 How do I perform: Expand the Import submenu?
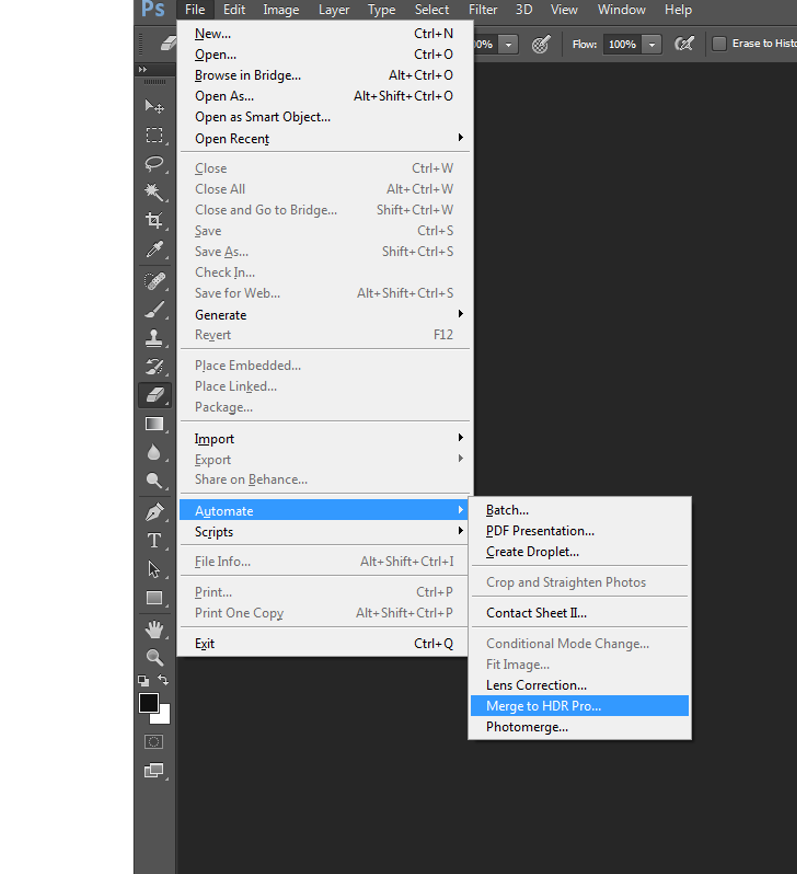(x=324, y=439)
